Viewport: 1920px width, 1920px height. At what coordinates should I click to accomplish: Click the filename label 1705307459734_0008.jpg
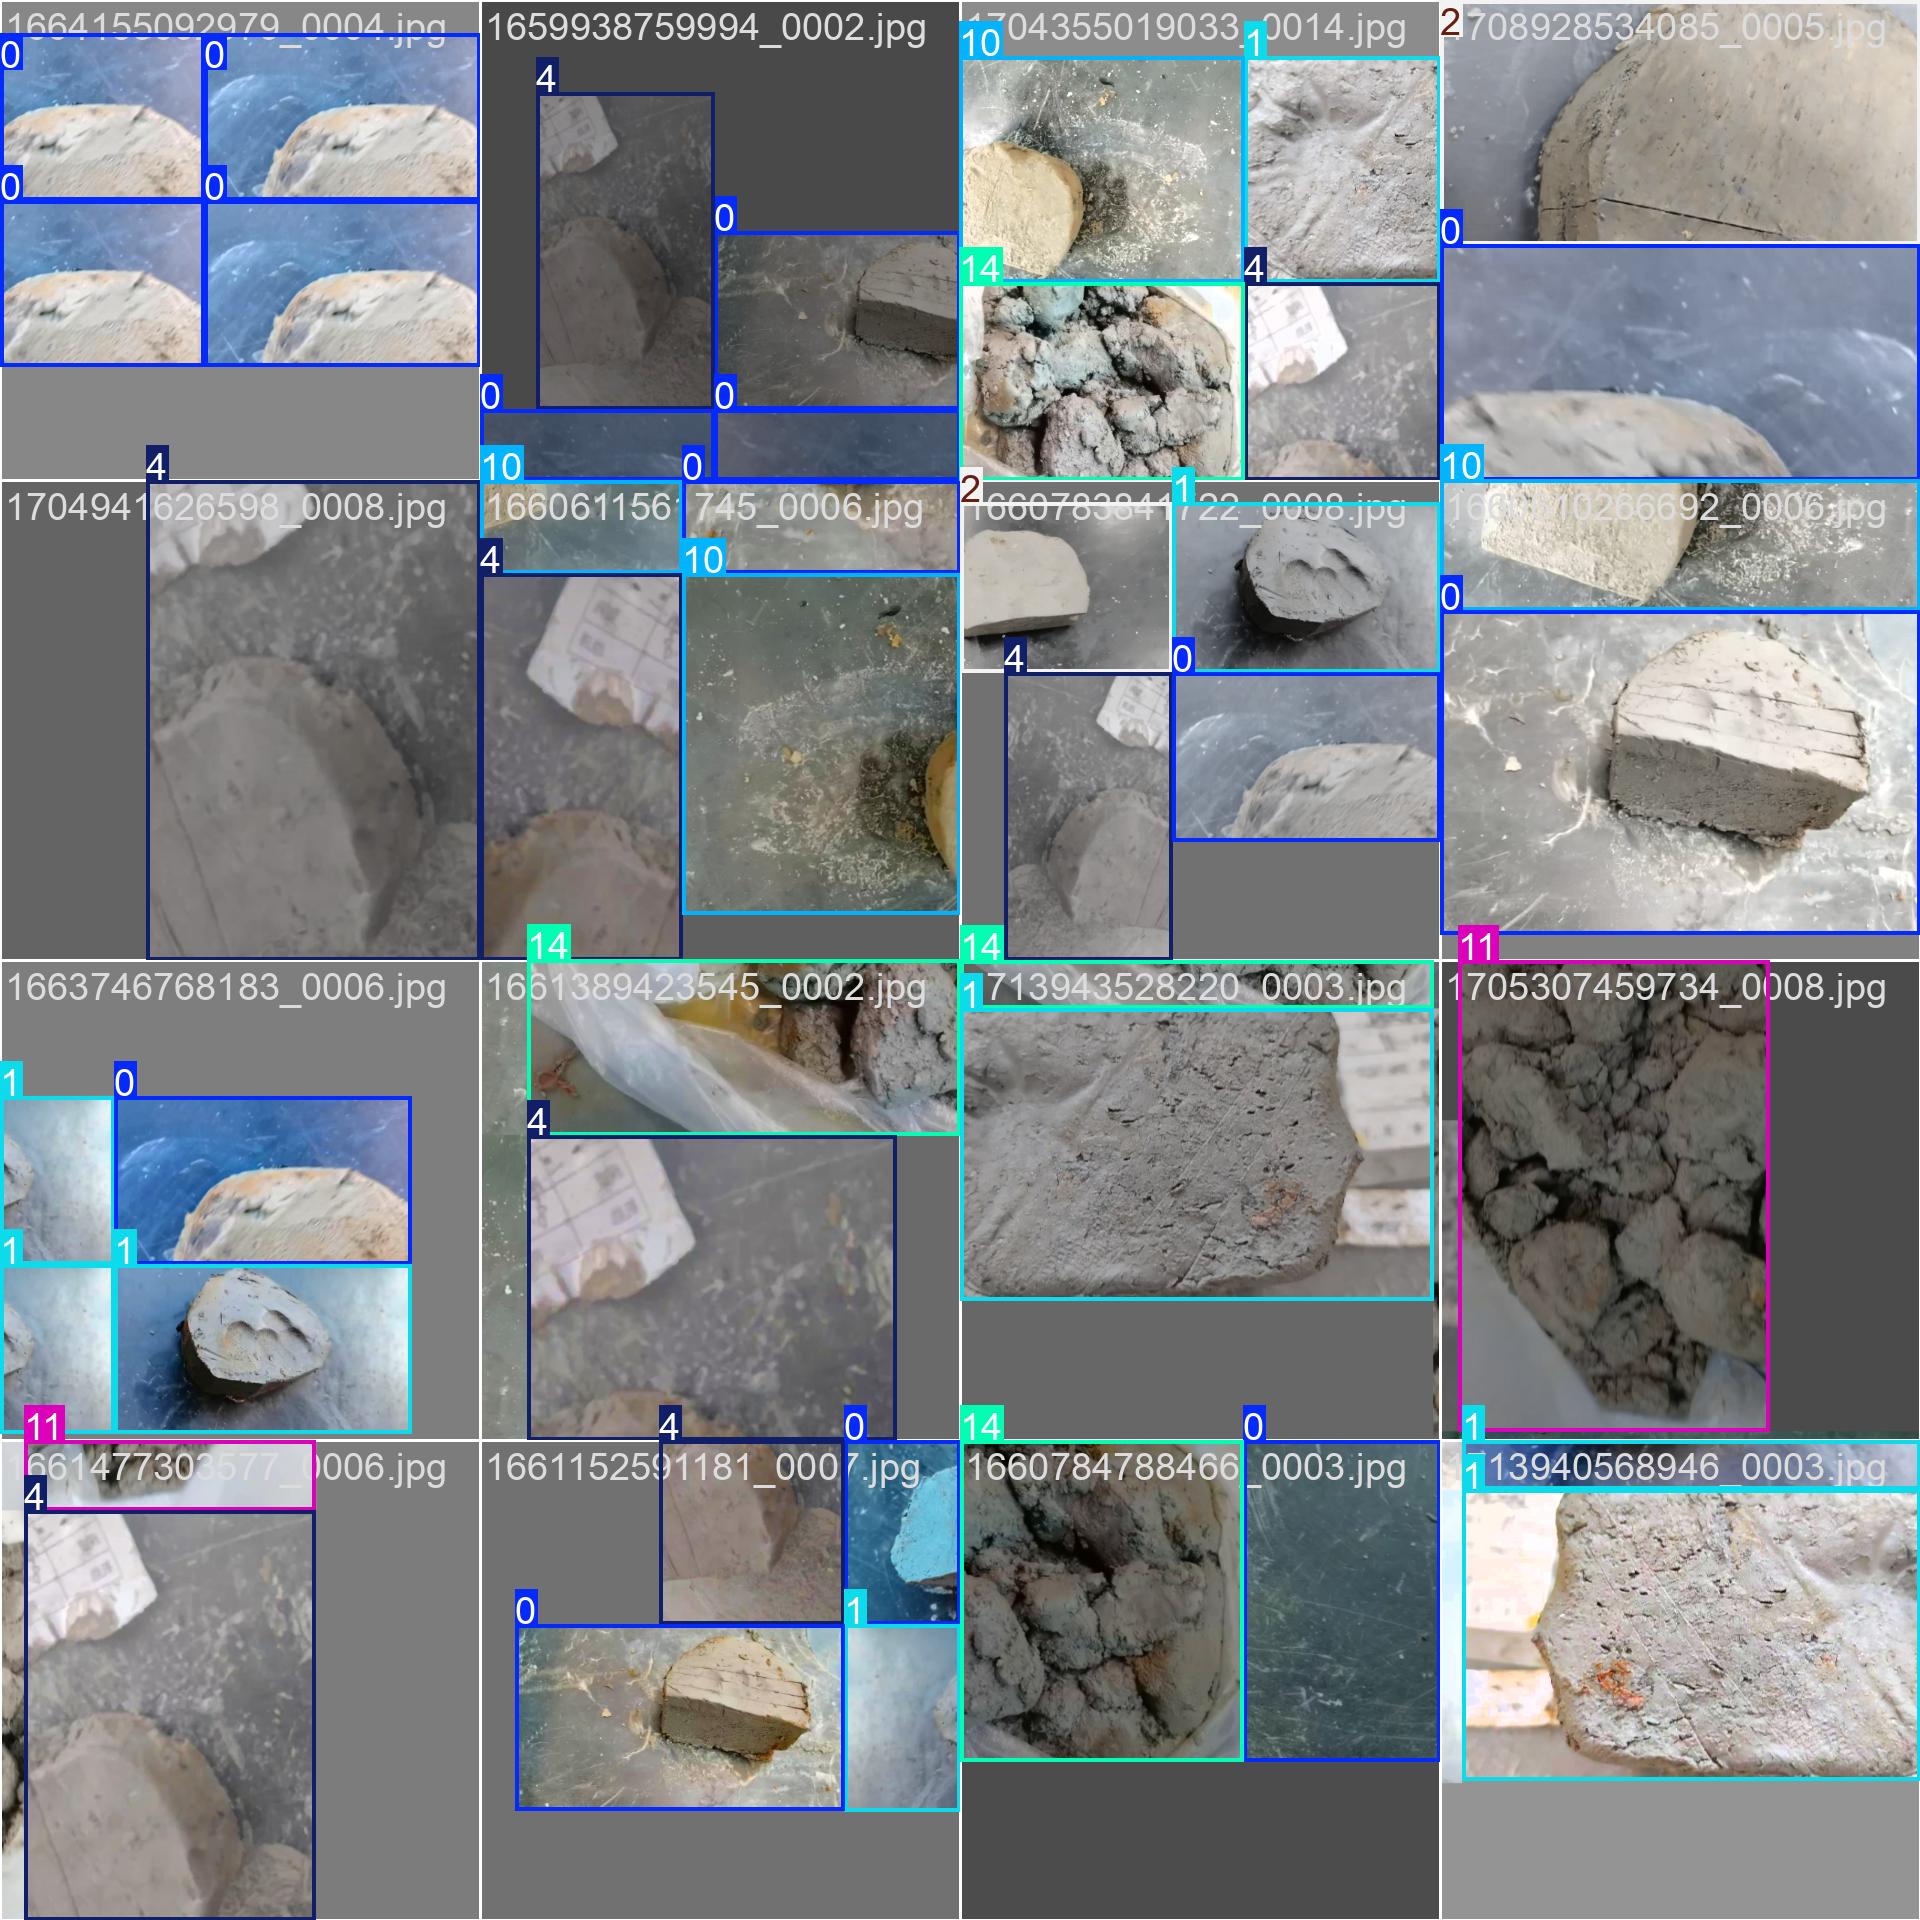pos(1666,987)
